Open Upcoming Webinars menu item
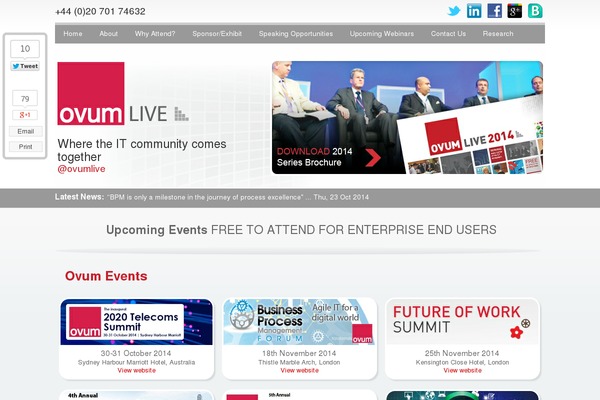600x400 pixels. click(x=382, y=34)
